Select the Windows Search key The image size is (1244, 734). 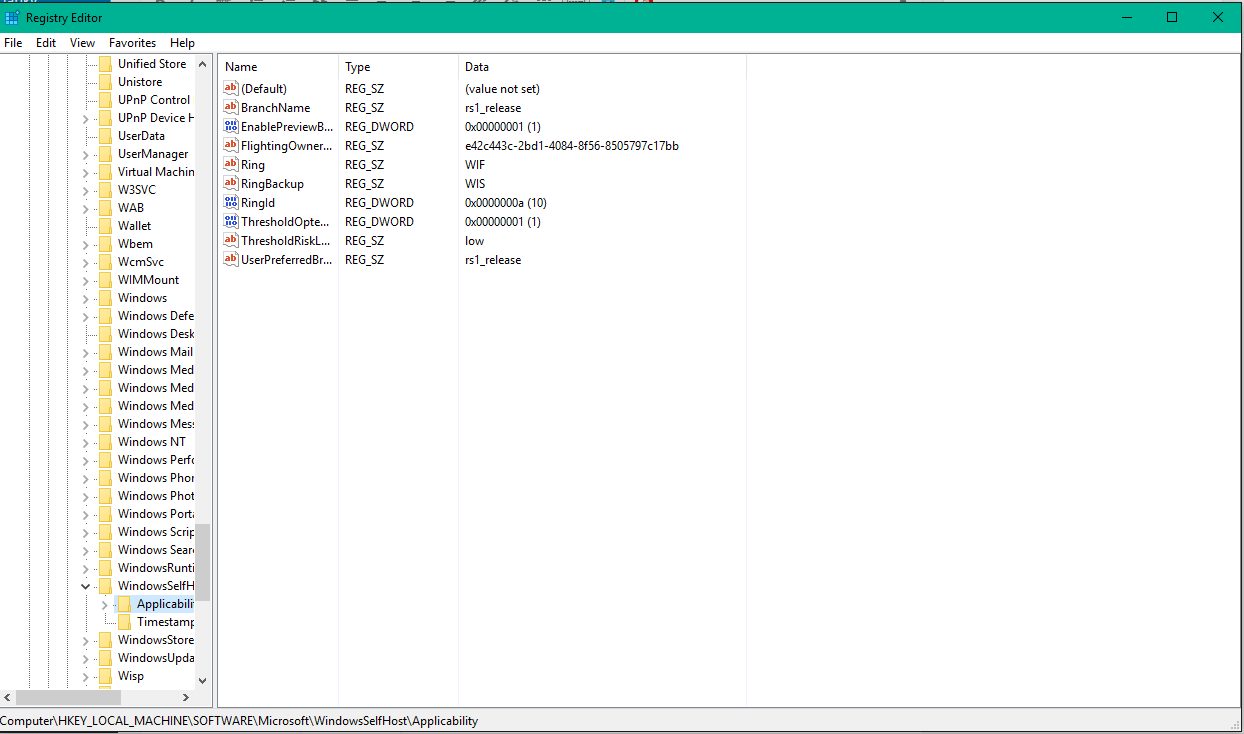(155, 550)
